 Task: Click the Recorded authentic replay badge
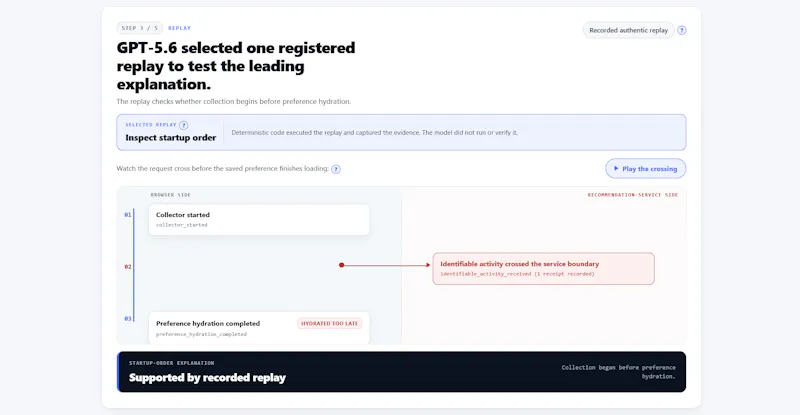pyautogui.click(x=628, y=31)
